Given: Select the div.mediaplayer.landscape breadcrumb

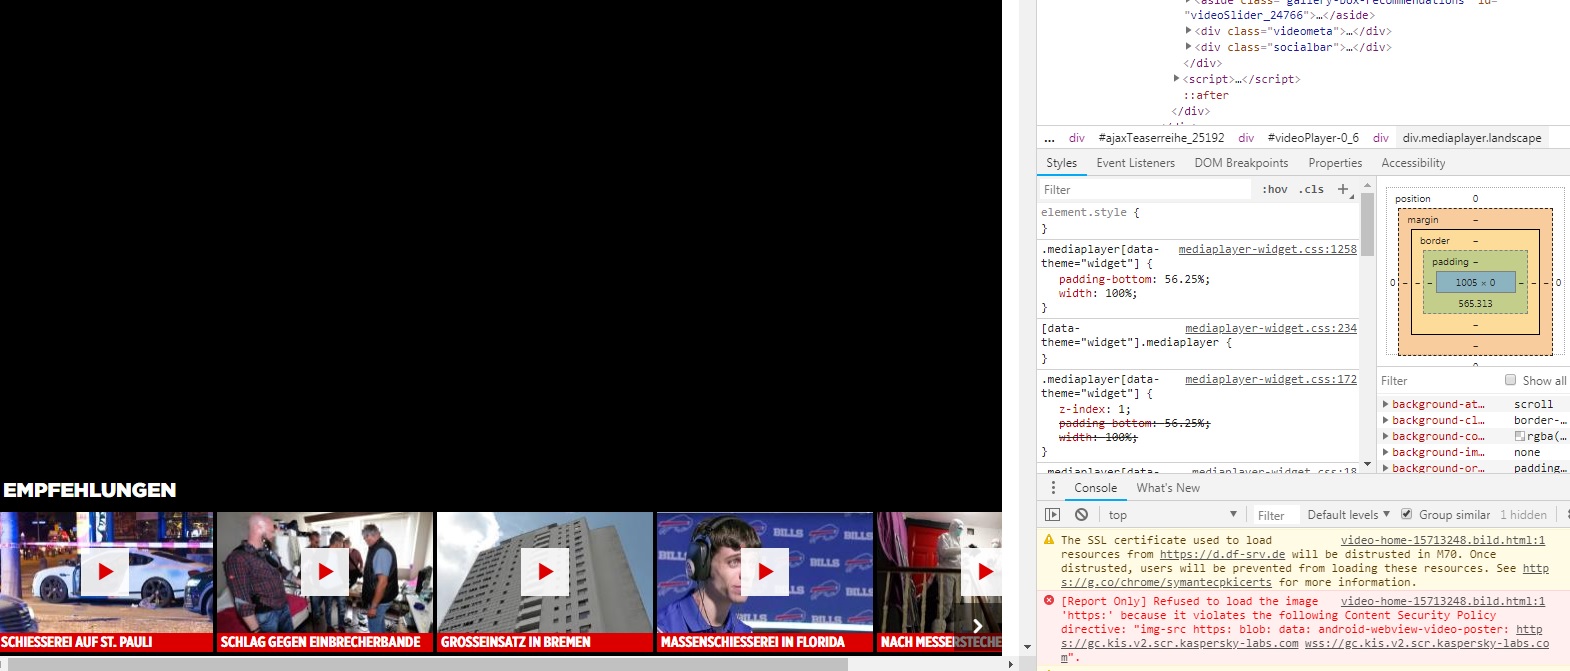Looking at the screenshot, I should tap(1472, 138).
